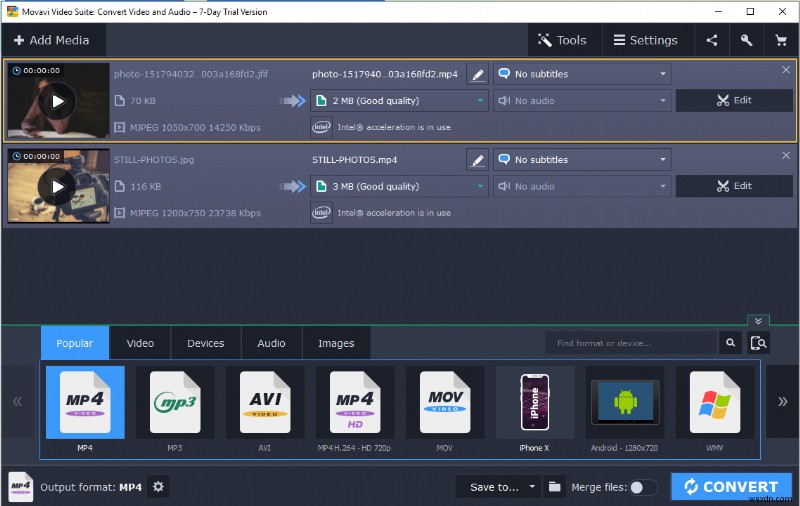Play the STILL-PHOTOS.jpg thumbnail preview
Image resolution: width=800 pixels, height=506 pixels.
point(58,187)
